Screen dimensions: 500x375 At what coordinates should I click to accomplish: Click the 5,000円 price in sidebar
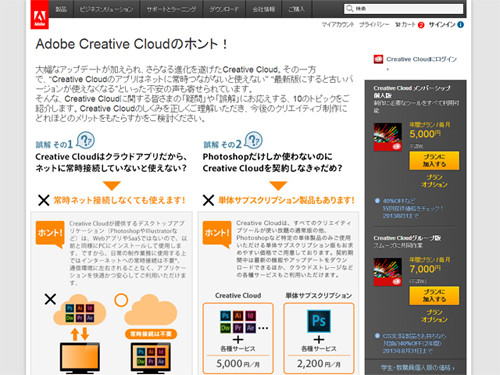click(425, 134)
